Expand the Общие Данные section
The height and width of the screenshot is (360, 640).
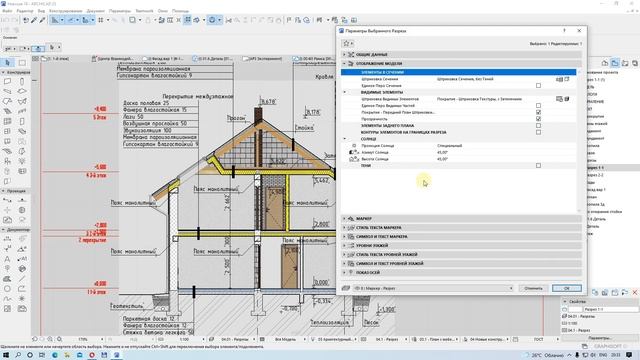tap(461, 54)
